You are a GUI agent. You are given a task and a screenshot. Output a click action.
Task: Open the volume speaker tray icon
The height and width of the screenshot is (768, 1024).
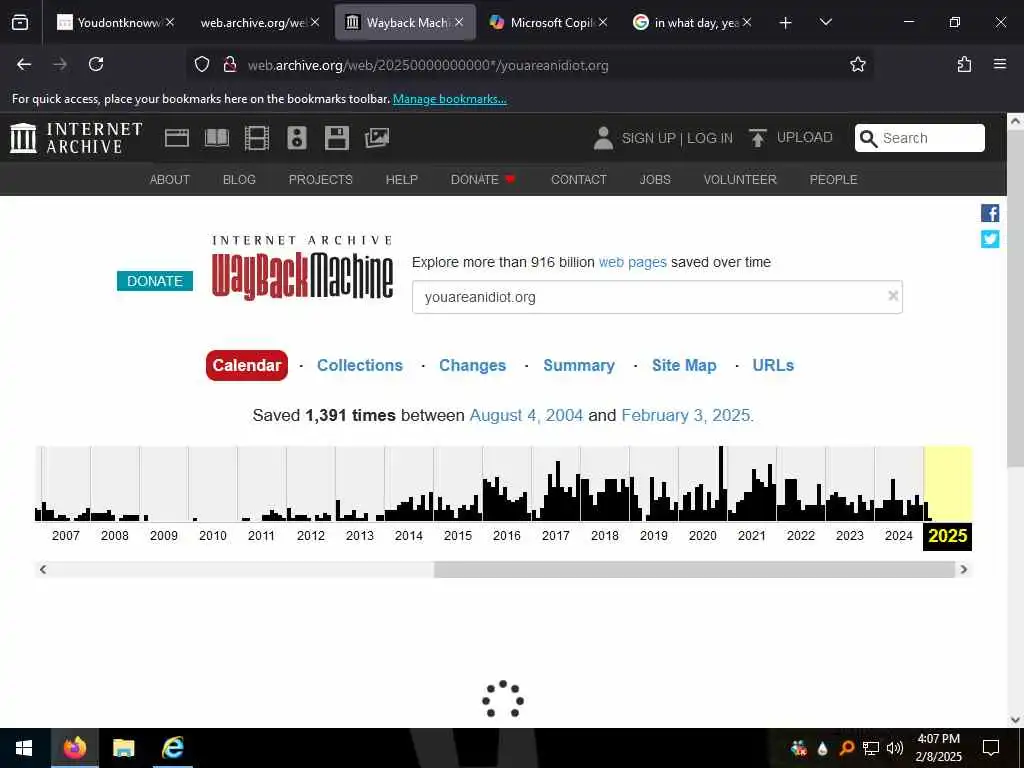click(895, 748)
